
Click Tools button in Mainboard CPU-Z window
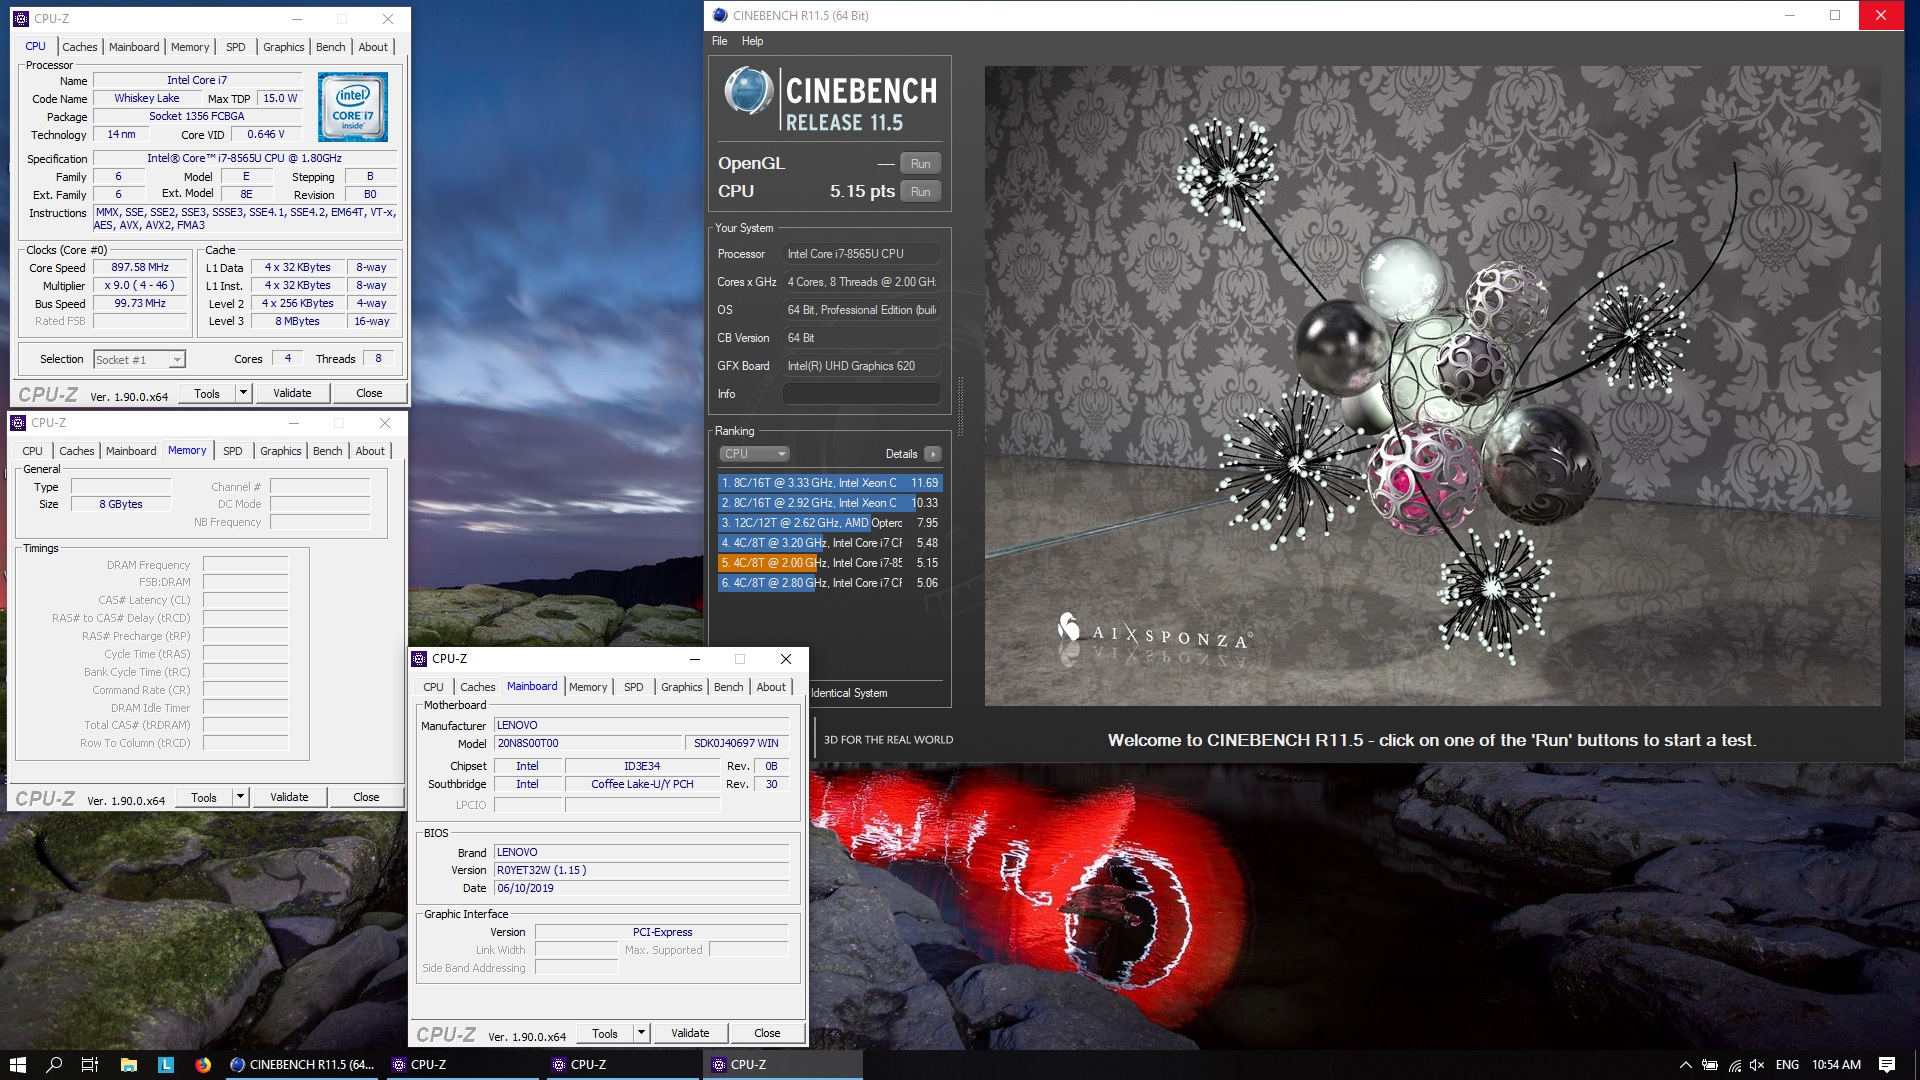[604, 1033]
